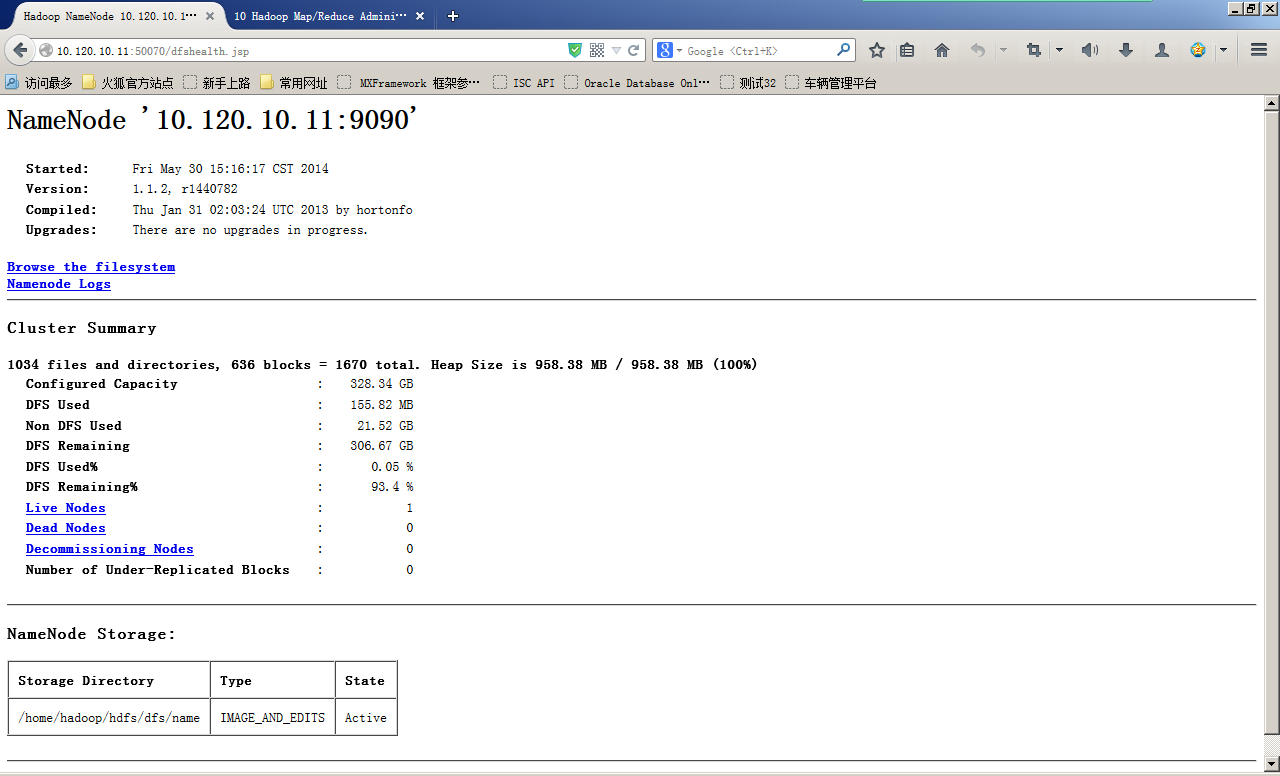Click the magnifier search icon
1280x776 pixels.
(x=844, y=50)
